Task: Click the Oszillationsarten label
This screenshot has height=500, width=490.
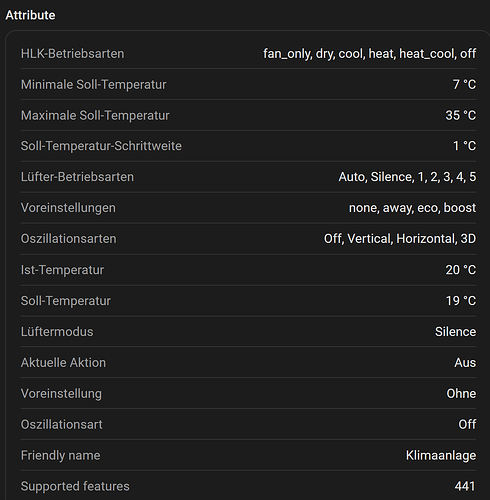Action: pyautogui.click(x=69, y=239)
